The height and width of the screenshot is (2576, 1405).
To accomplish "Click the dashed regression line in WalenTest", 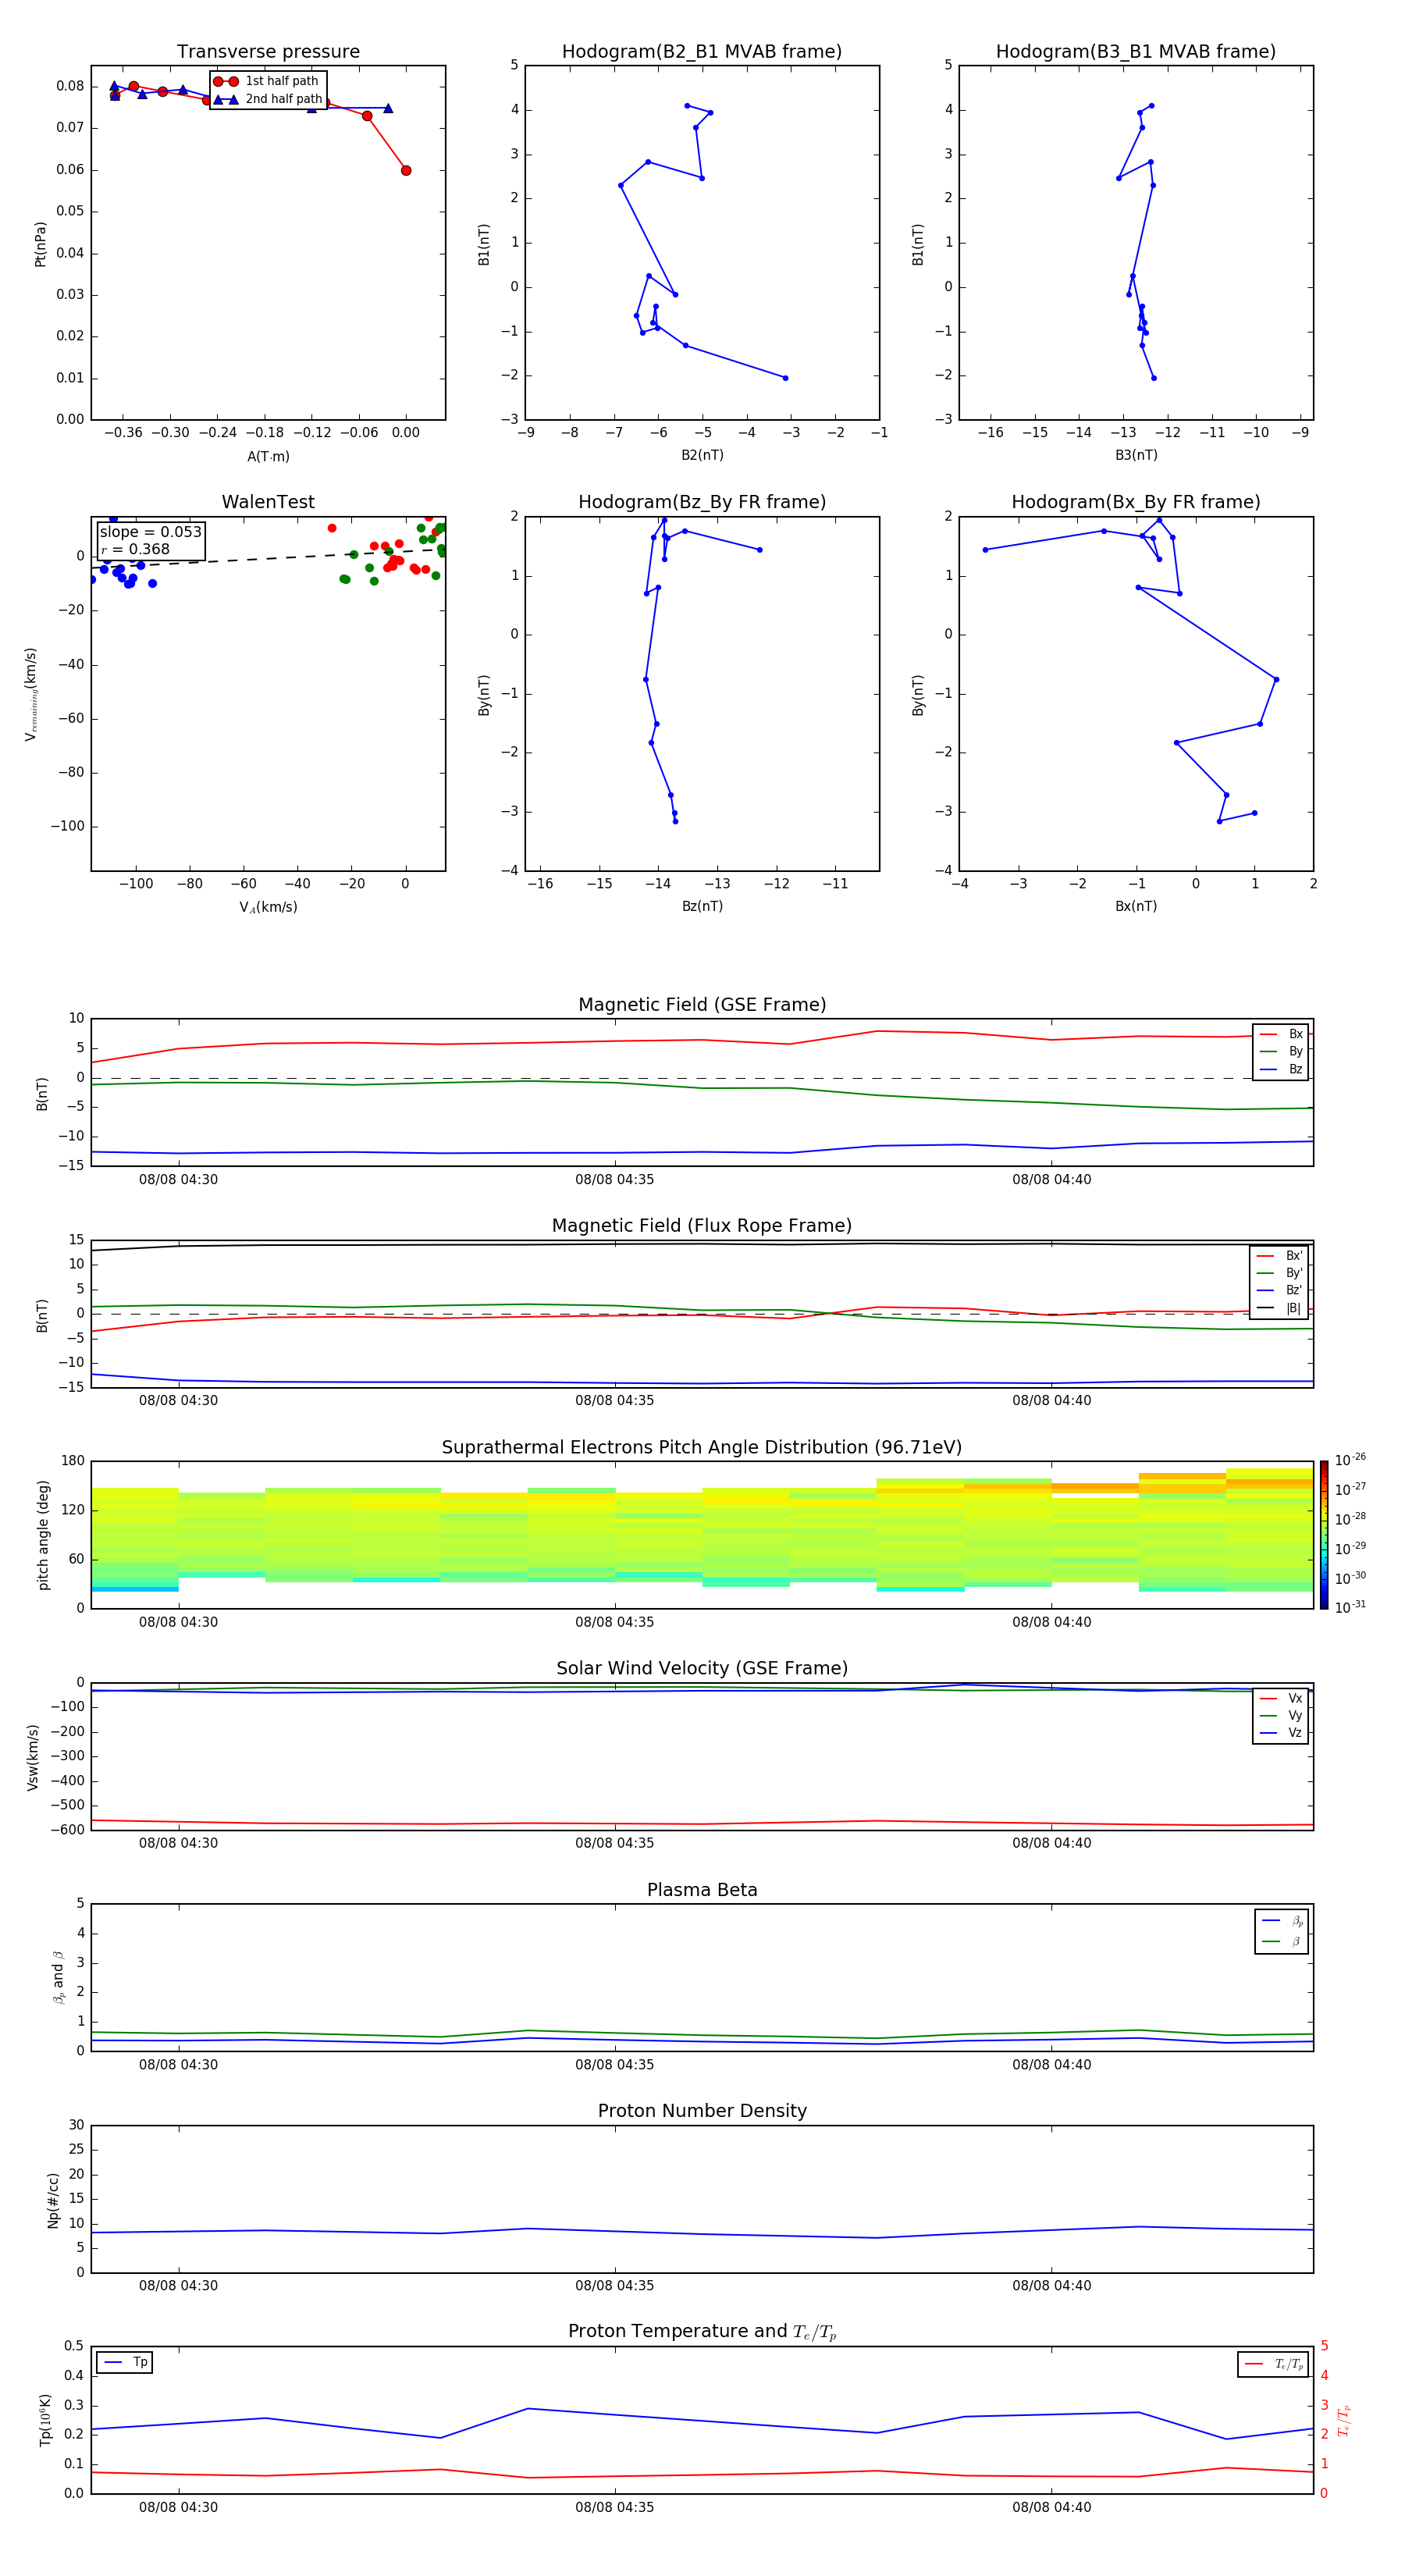I will [x=268, y=559].
